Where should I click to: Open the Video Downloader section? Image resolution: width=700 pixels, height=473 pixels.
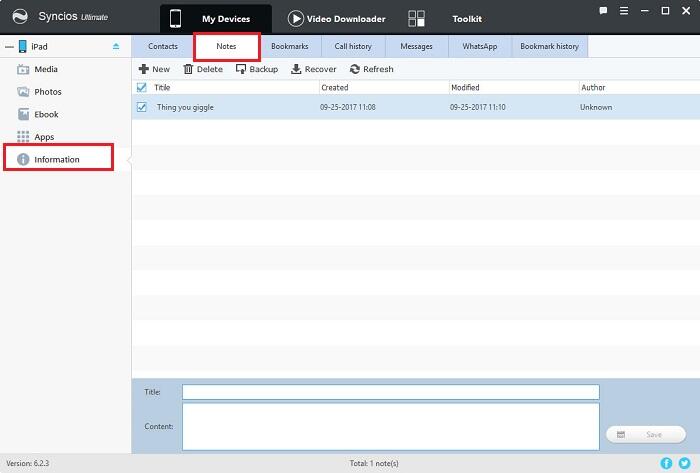(336, 18)
